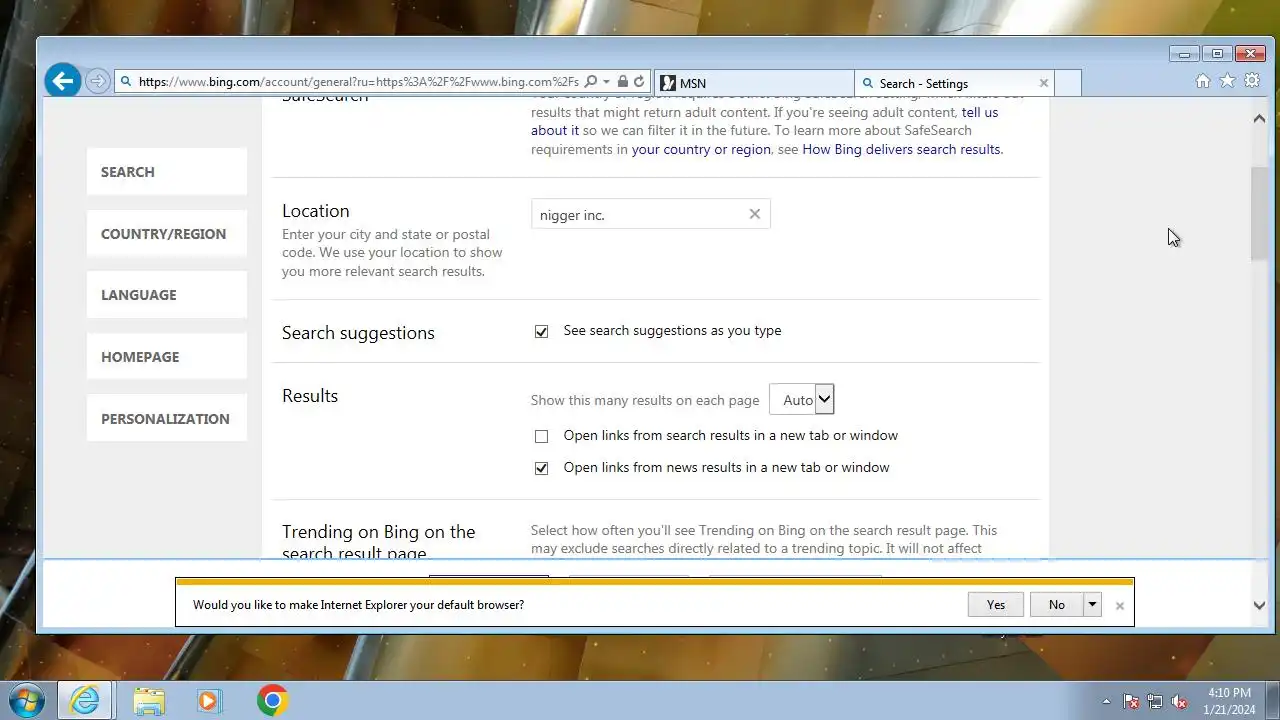The width and height of the screenshot is (1280, 720).
Task: Click the 'Results' section heading
Action: (x=310, y=396)
